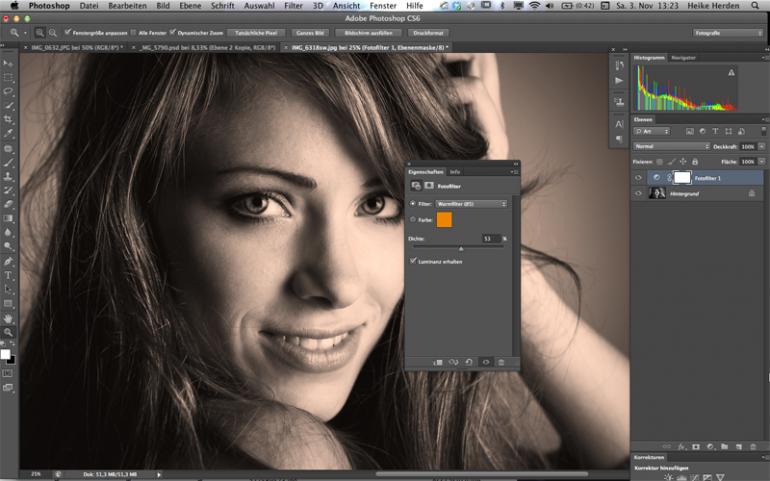Toggle Fenstergröße anpassen checkbox
This screenshot has height=481, width=770.
tap(68, 32)
